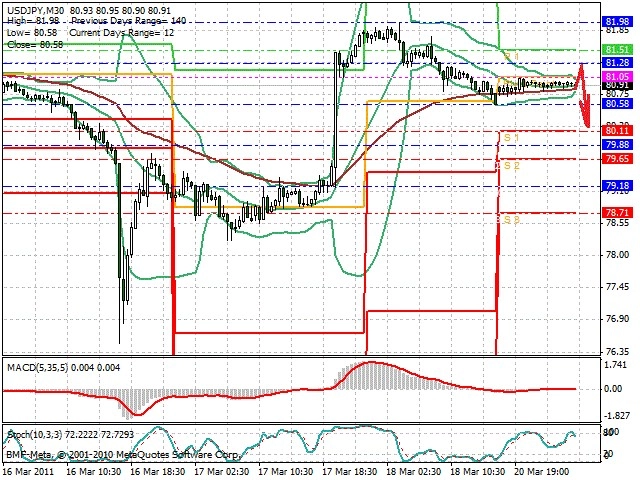Click the USDJPY,M30 chart title
Viewport: 640px width, 480px height.
point(36,10)
